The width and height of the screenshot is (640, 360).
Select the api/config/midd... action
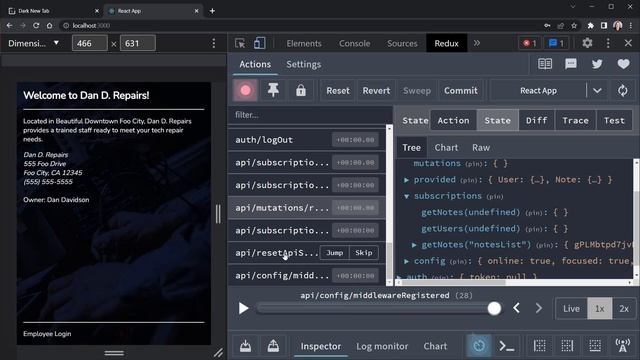(x=307, y=276)
